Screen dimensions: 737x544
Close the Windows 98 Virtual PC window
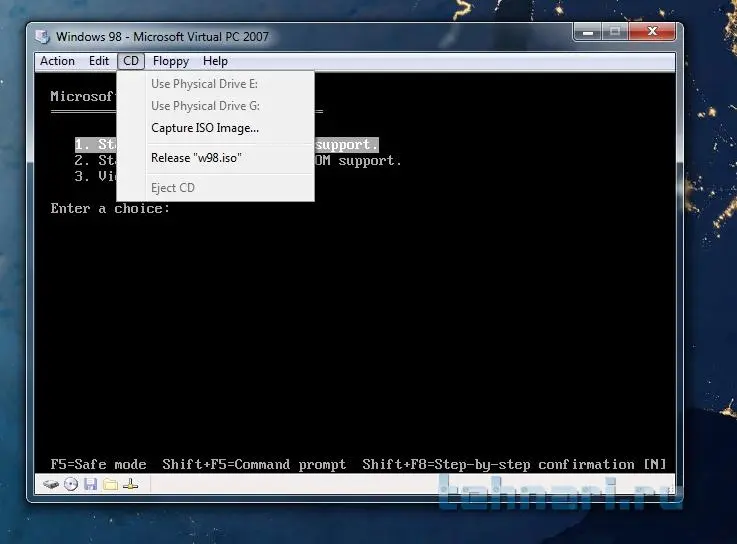pos(652,32)
